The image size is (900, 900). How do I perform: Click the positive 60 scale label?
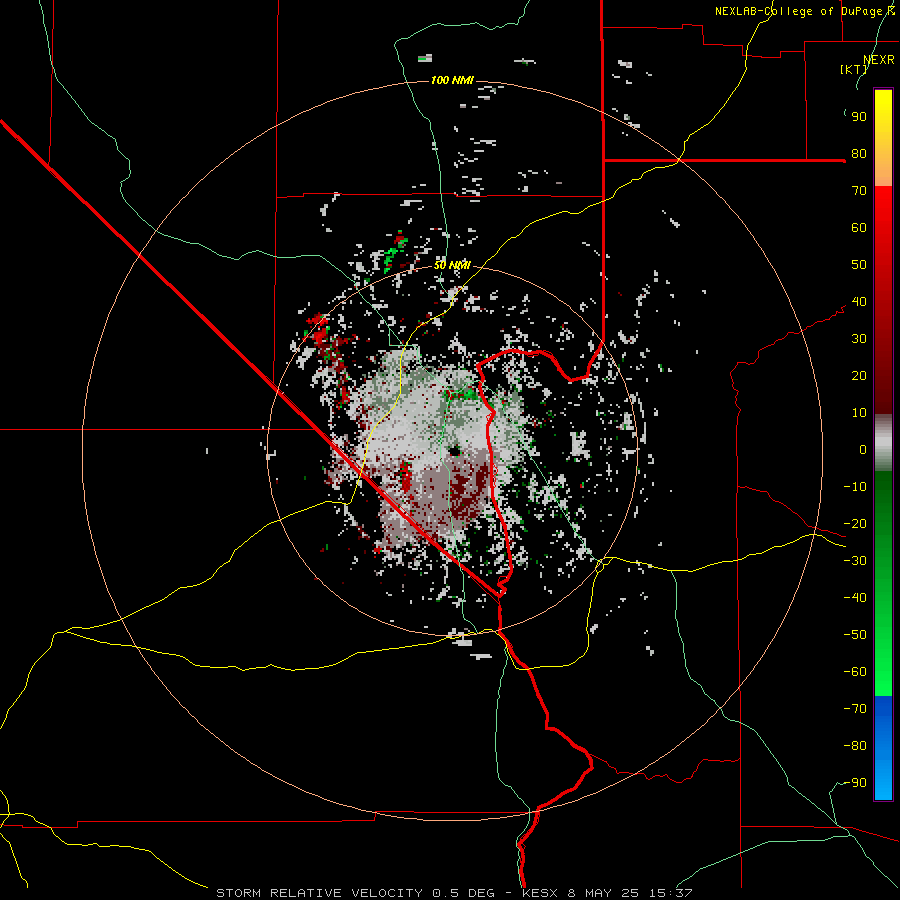point(859,227)
